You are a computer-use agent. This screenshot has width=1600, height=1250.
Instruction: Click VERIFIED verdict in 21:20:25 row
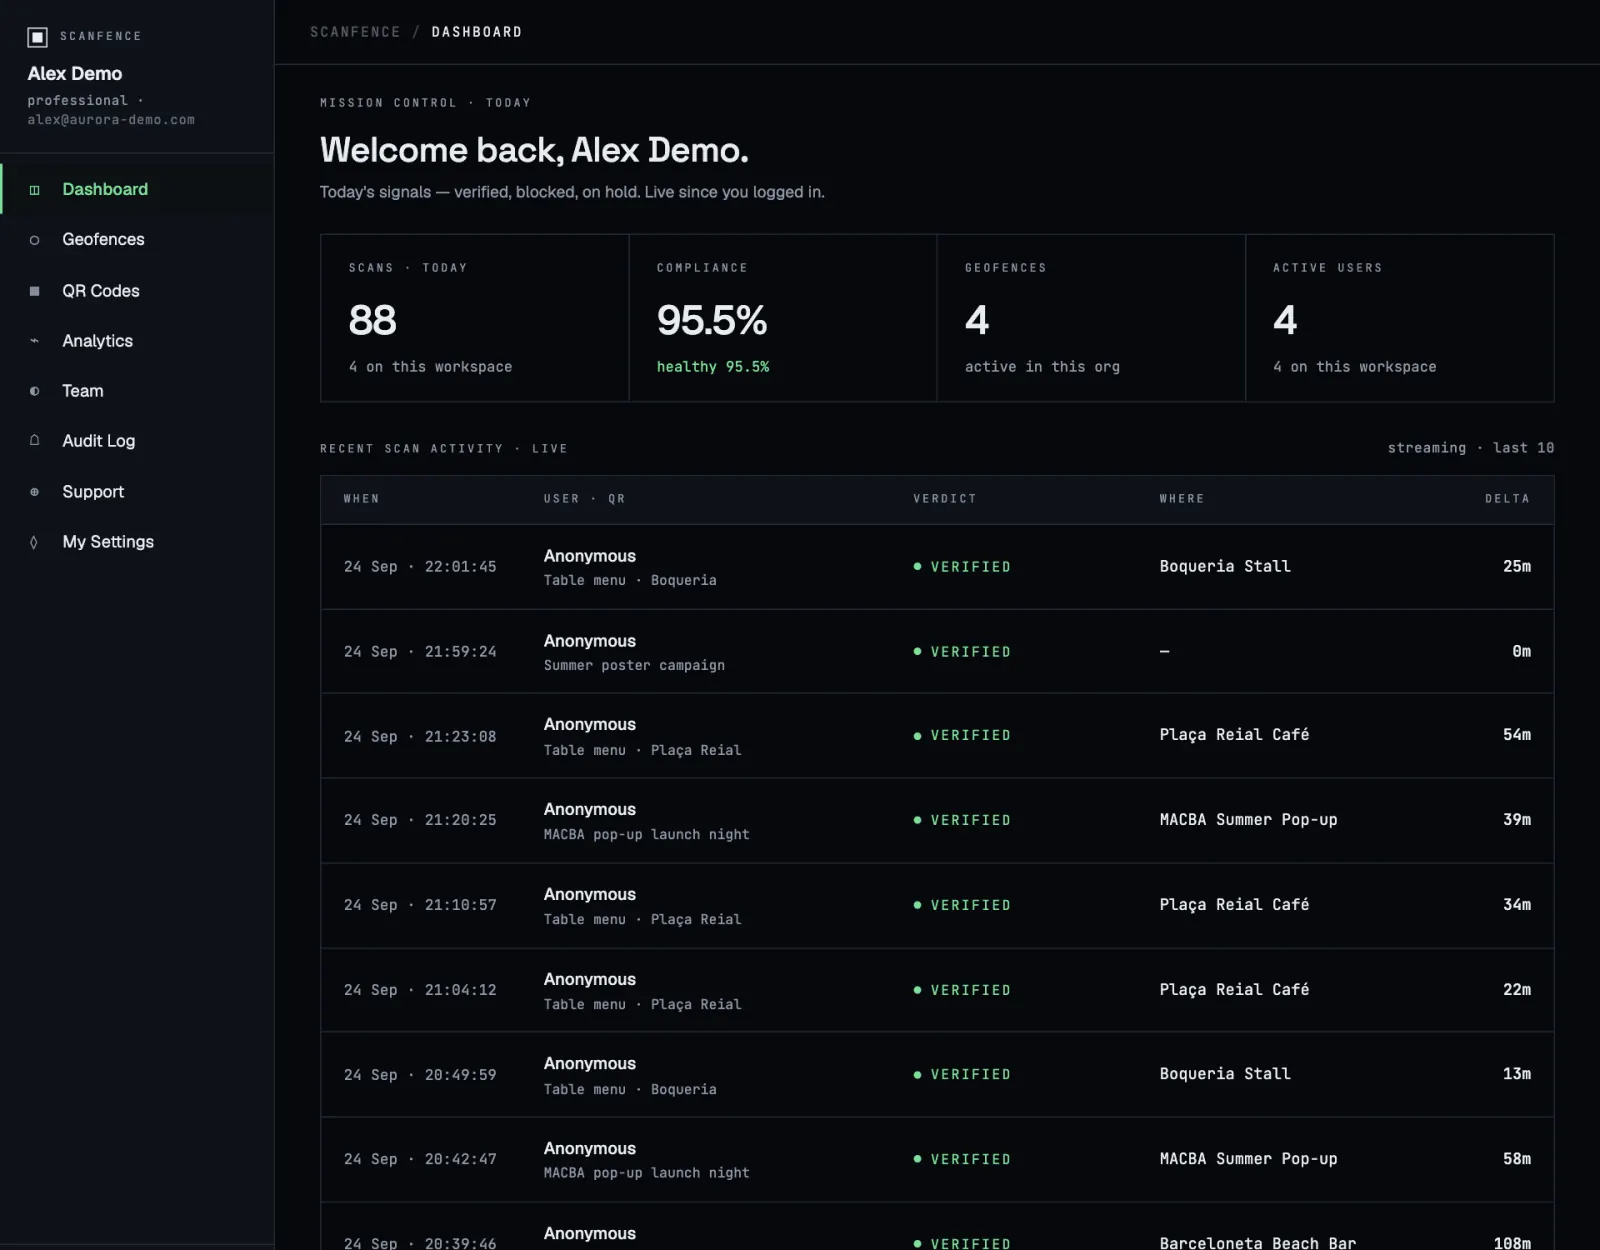click(x=962, y=820)
